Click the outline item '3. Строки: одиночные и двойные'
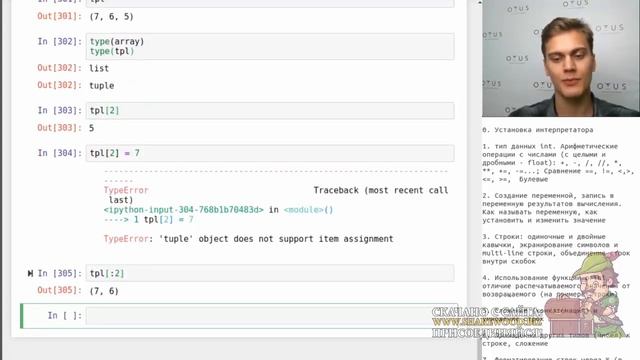The image size is (640, 360). [556, 249]
